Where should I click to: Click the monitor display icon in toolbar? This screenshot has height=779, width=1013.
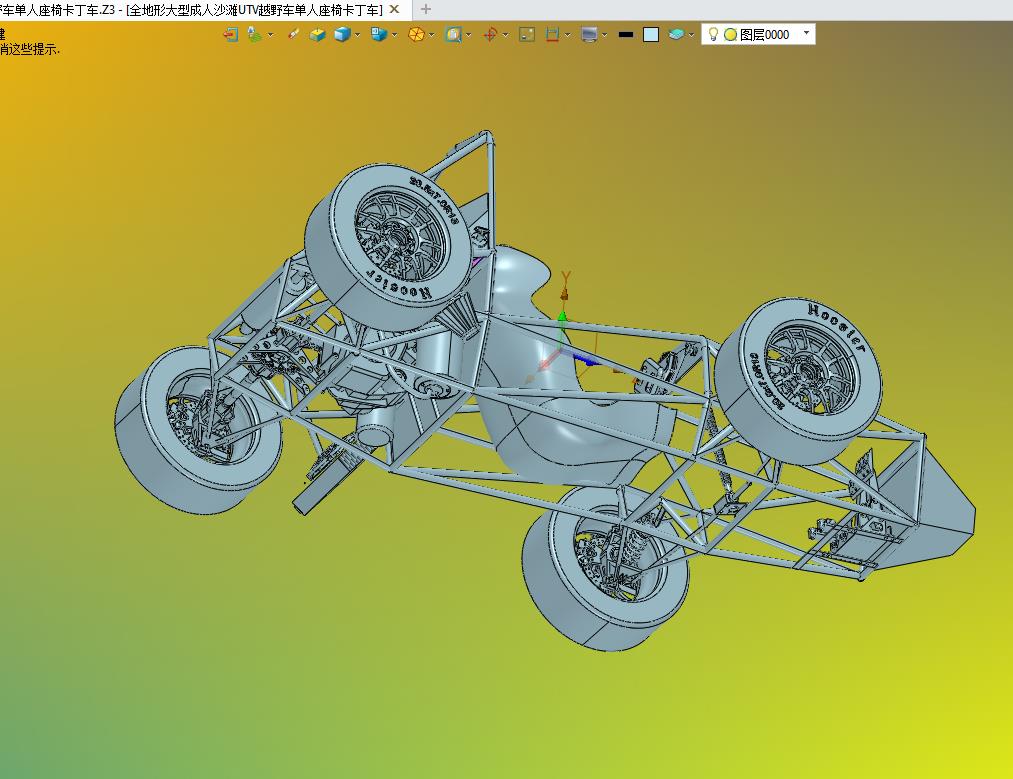pos(589,34)
